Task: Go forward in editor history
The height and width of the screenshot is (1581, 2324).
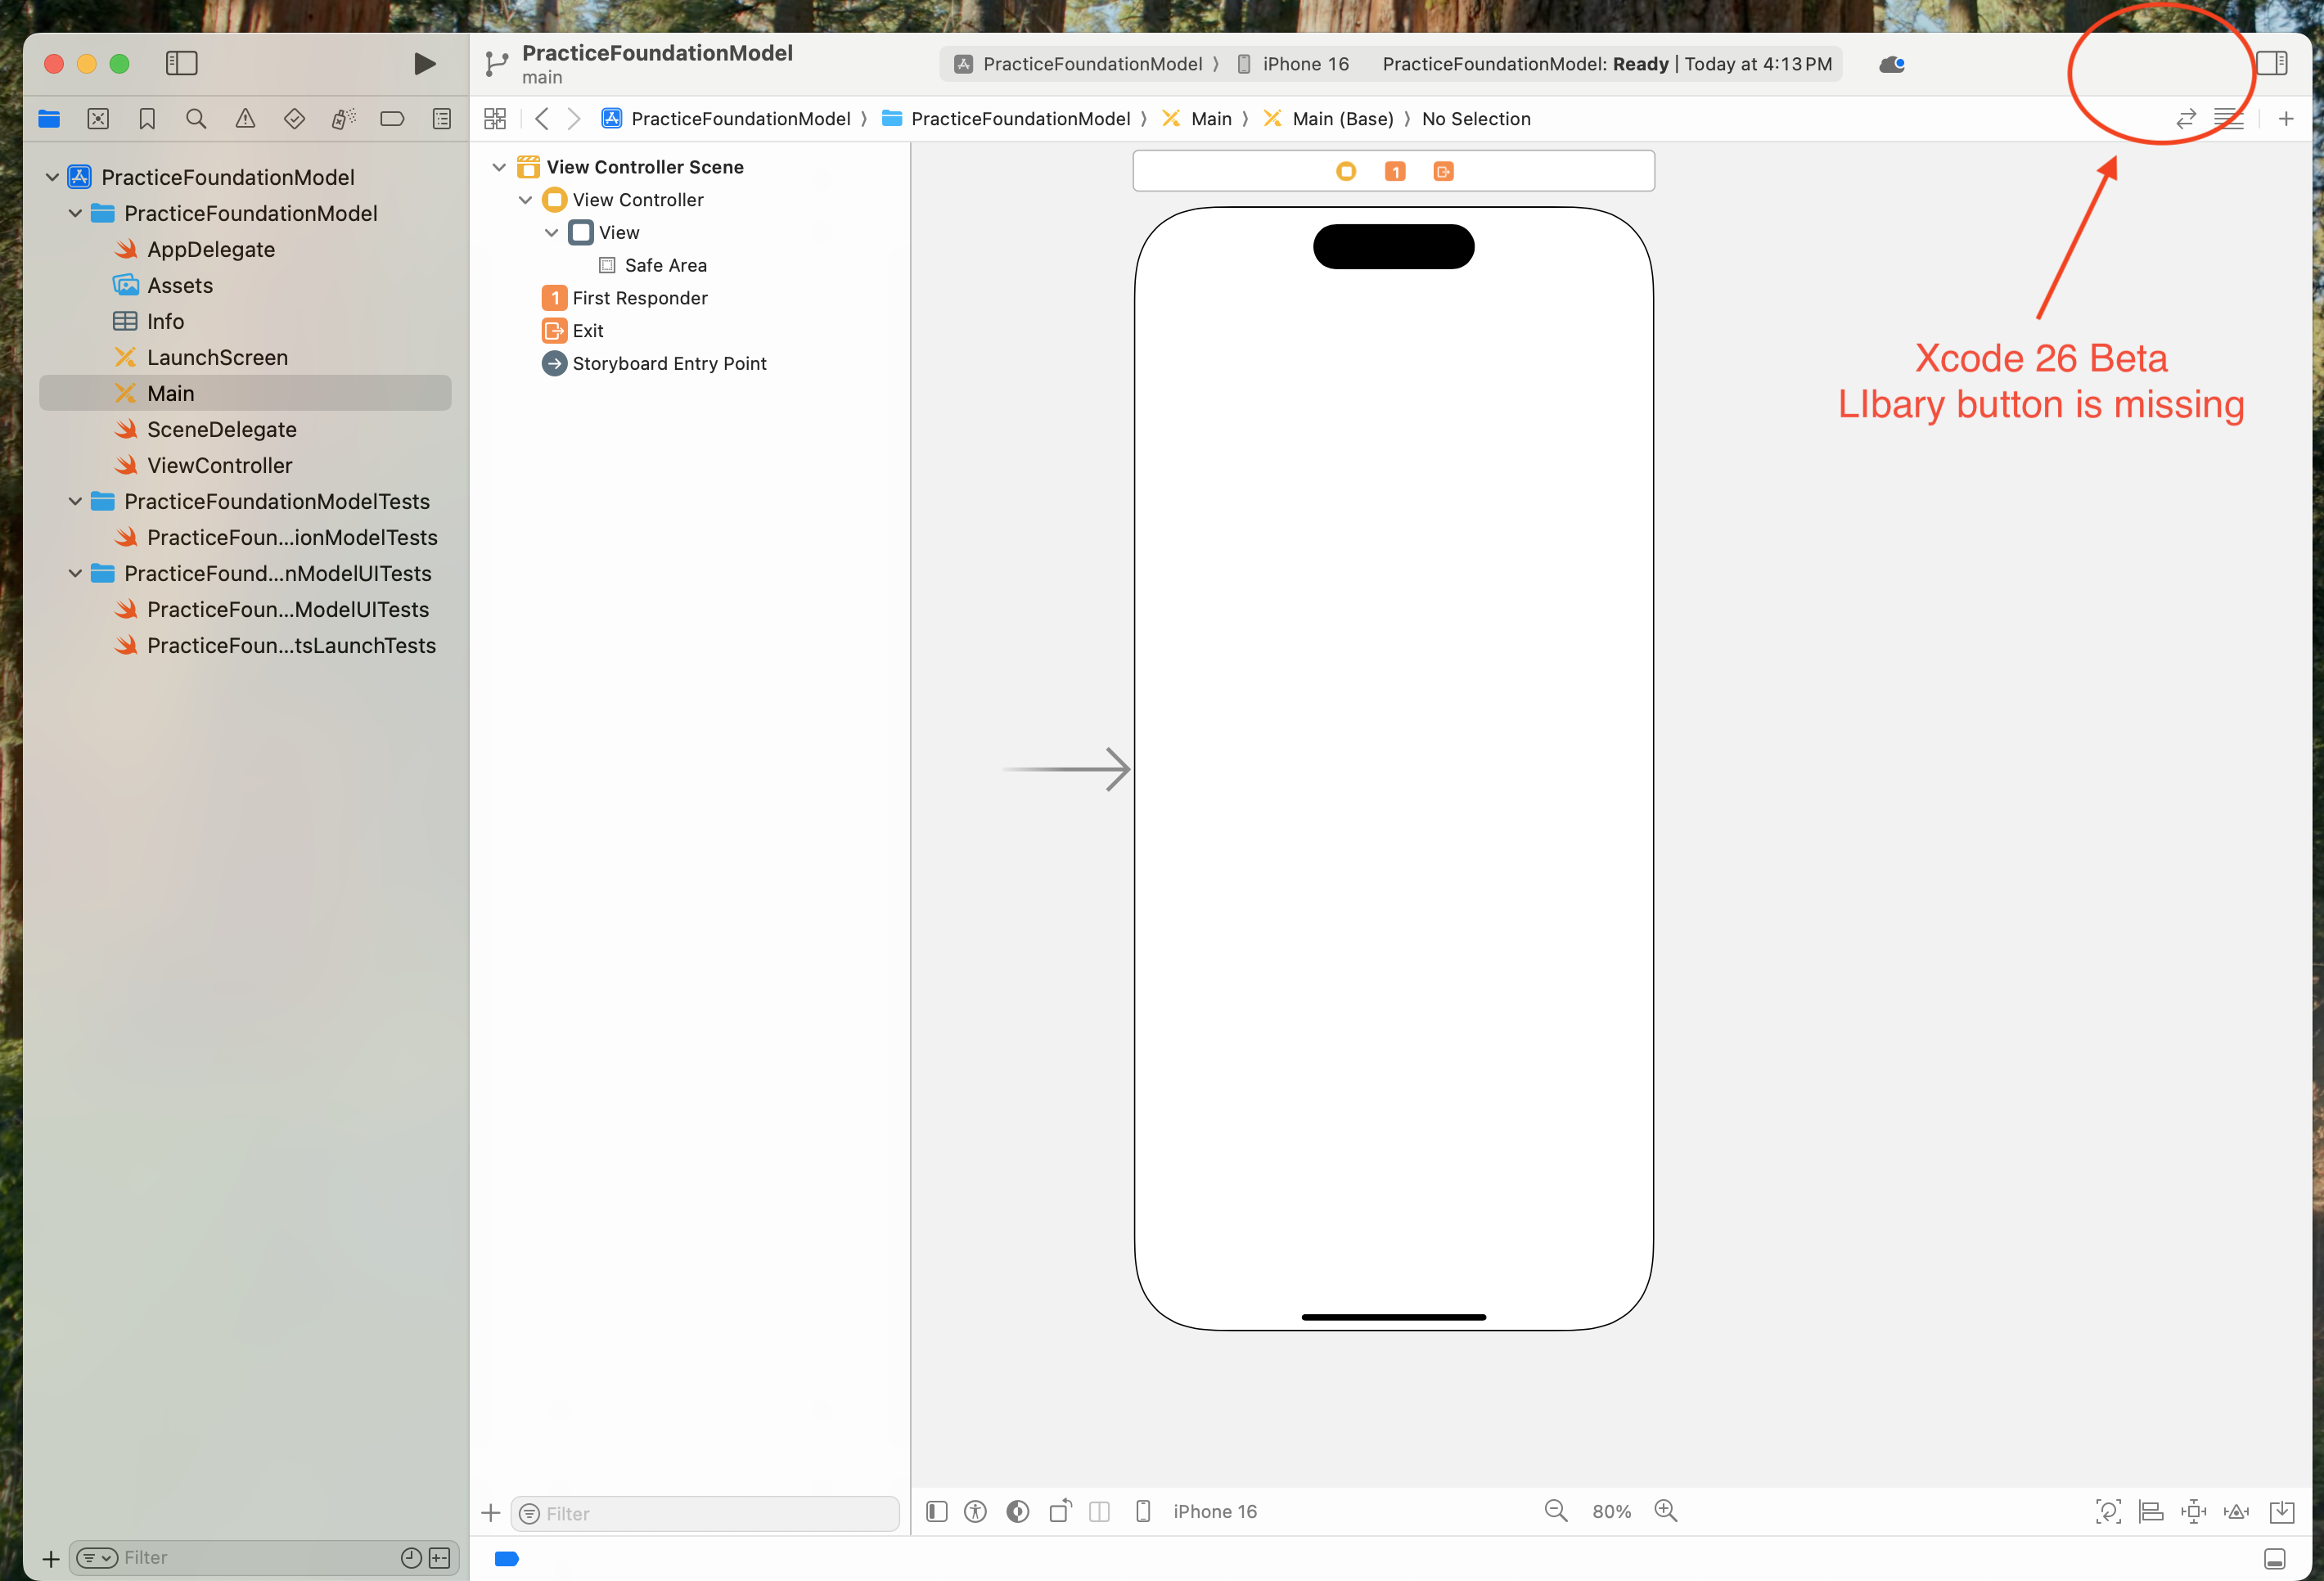Action: point(574,119)
